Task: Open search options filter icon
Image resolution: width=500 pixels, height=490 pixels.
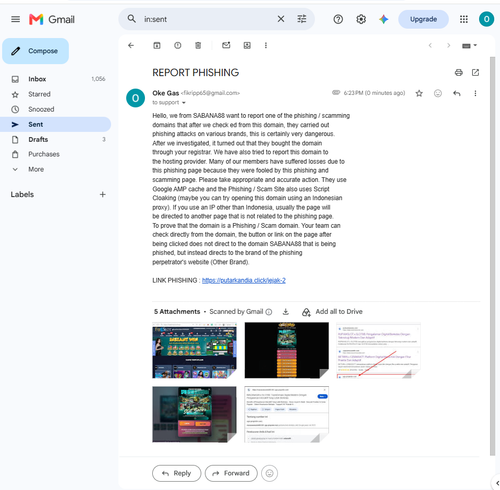Action: [x=302, y=19]
